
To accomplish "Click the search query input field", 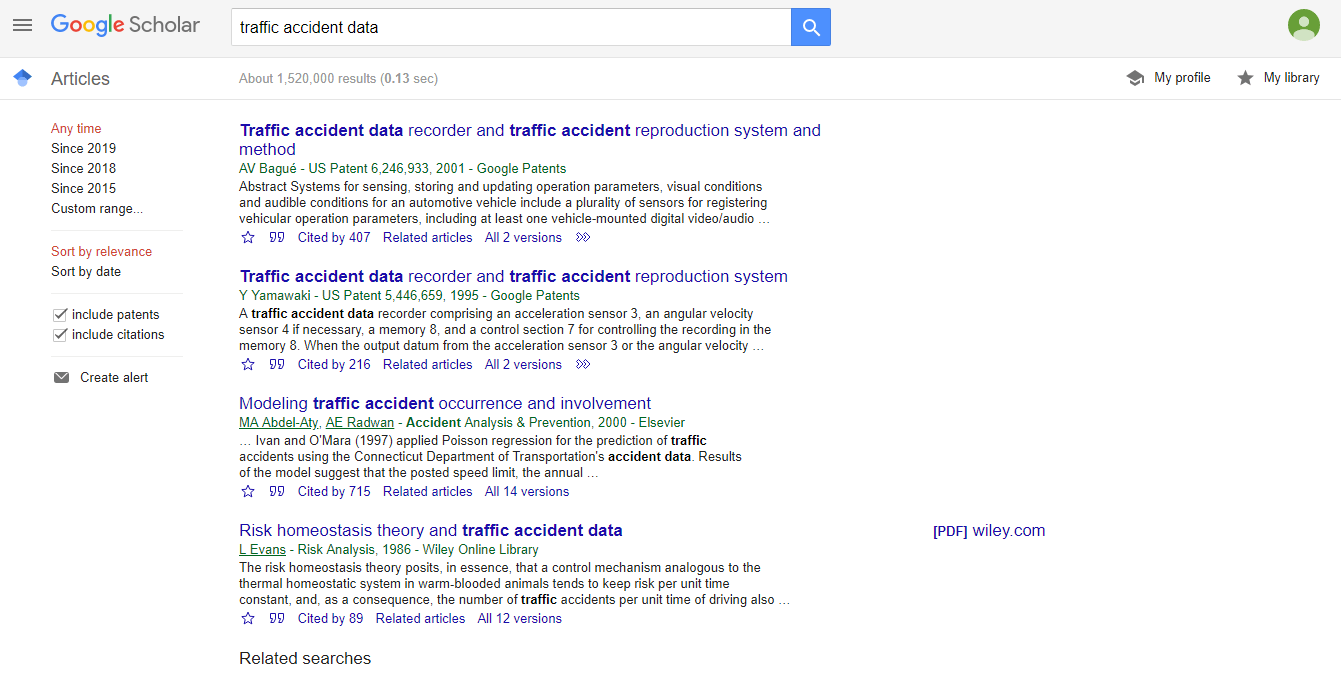I will [510, 28].
